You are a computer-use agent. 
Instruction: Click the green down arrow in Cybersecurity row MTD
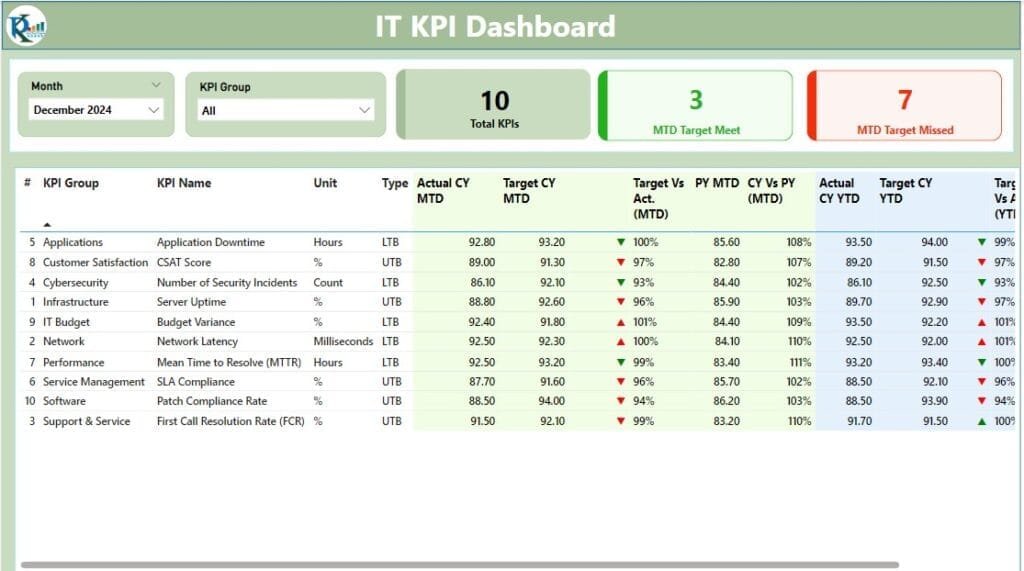coord(621,283)
